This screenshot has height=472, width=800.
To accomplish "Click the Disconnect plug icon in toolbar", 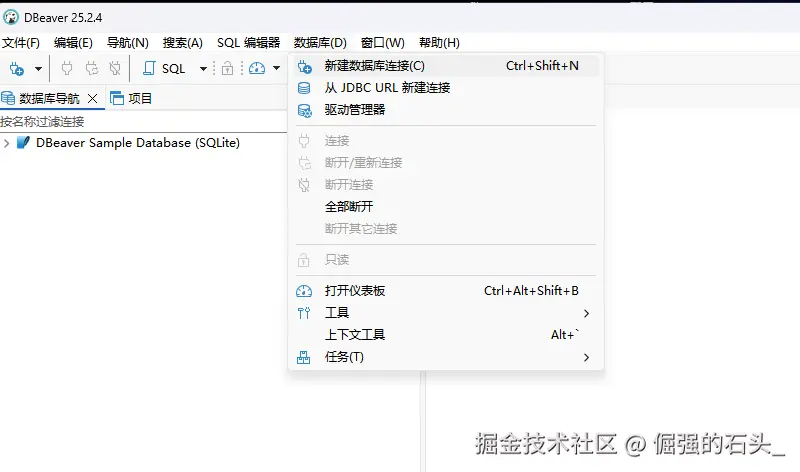I will (115, 68).
